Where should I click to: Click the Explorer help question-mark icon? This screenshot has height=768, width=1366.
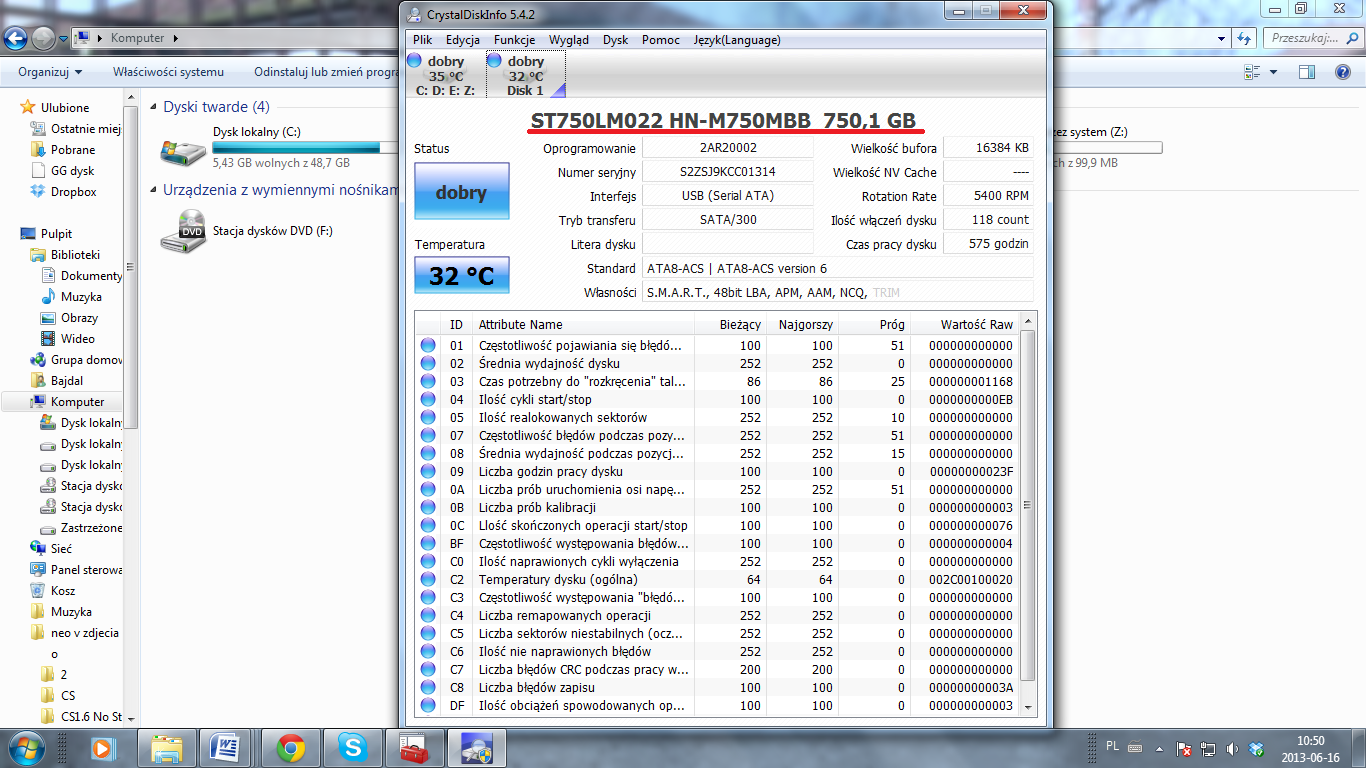pyautogui.click(x=1345, y=72)
